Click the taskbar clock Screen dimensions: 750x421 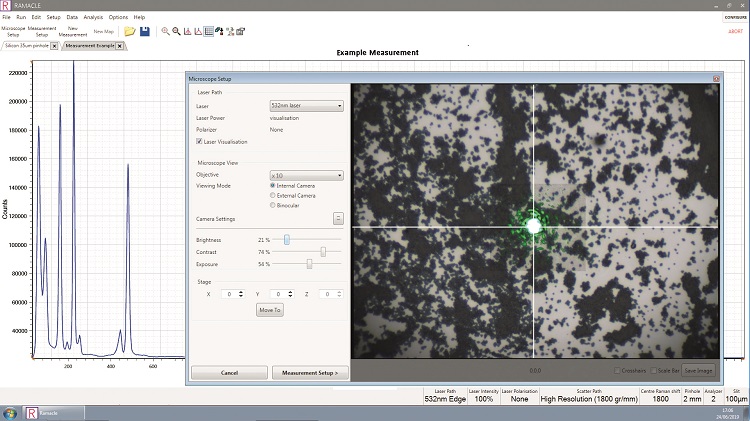click(727, 413)
